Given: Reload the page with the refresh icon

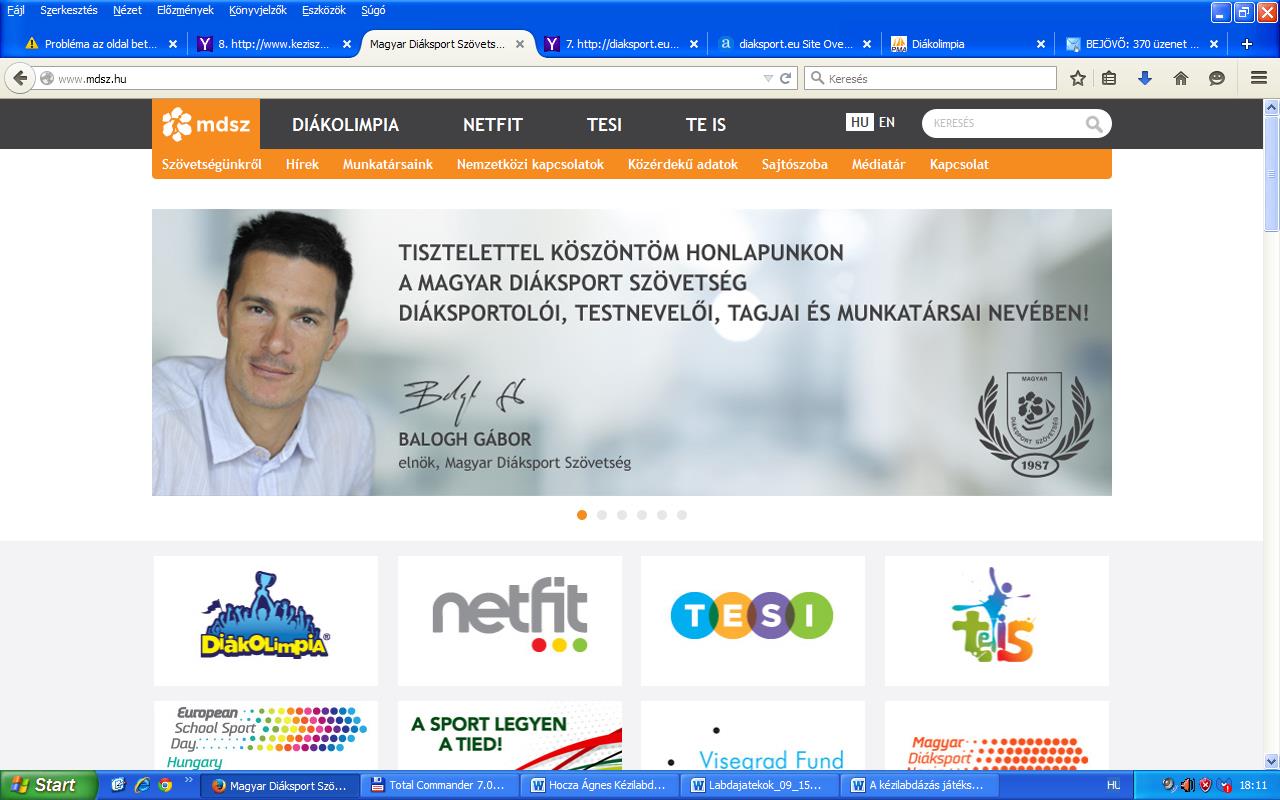Looking at the screenshot, I should tap(786, 78).
